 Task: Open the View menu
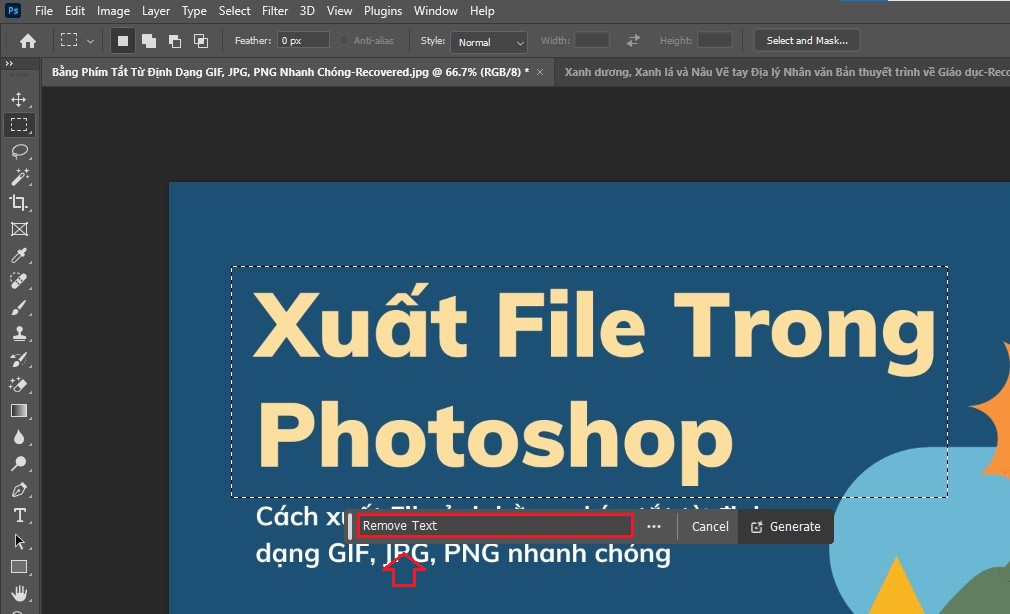[339, 11]
